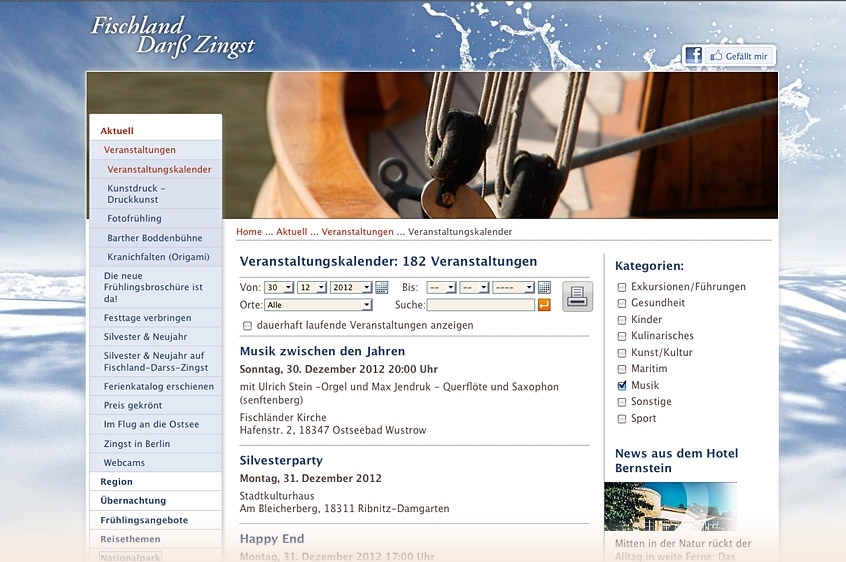Select Aktuell in the sidebar menu

[x=117, y=131]
